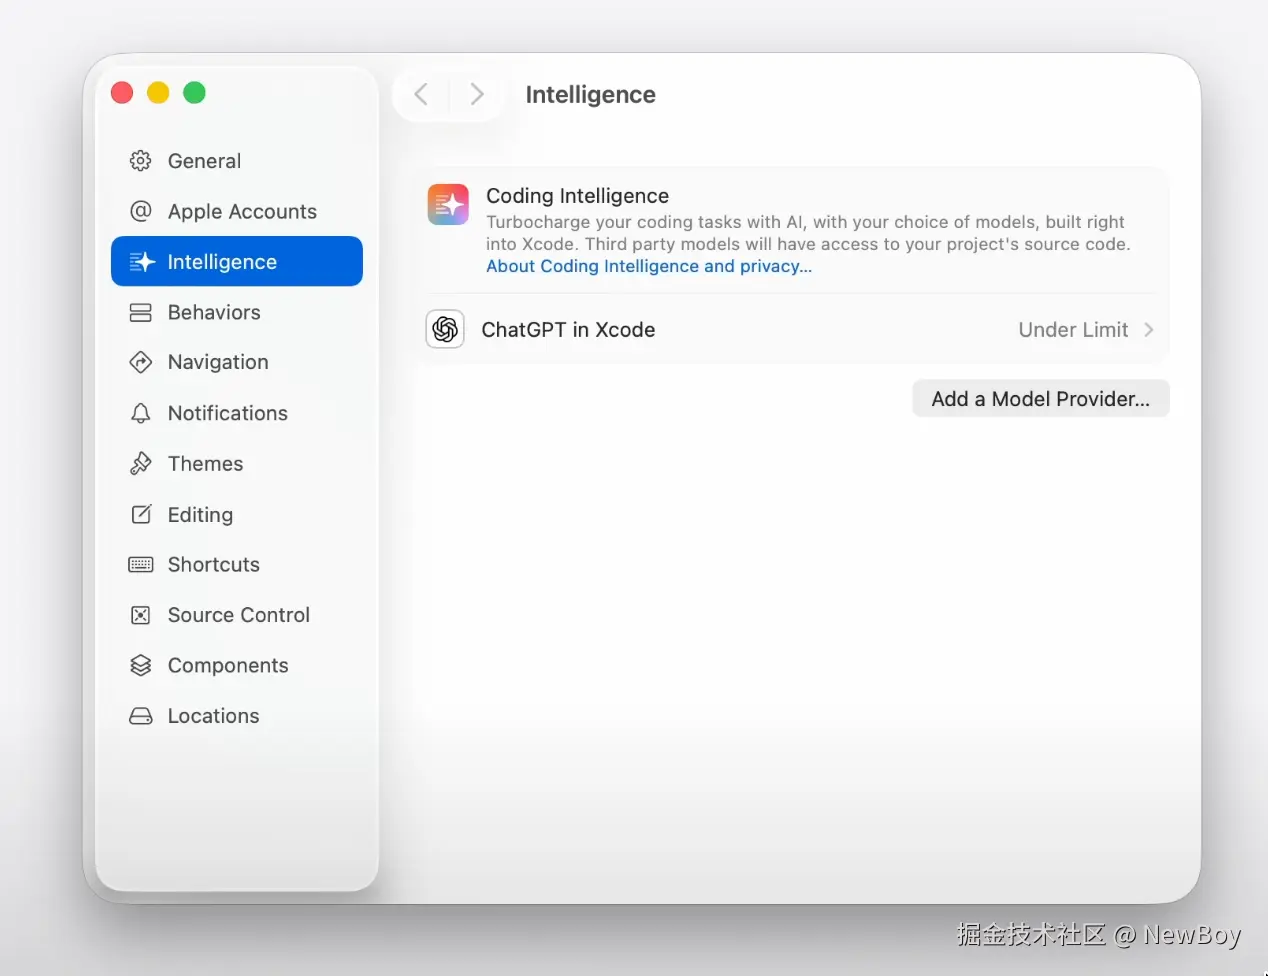Screen dimensions: 1268x976
Task: Click the Shortcuts keyboard icon
Action: (x=141, y=565)
